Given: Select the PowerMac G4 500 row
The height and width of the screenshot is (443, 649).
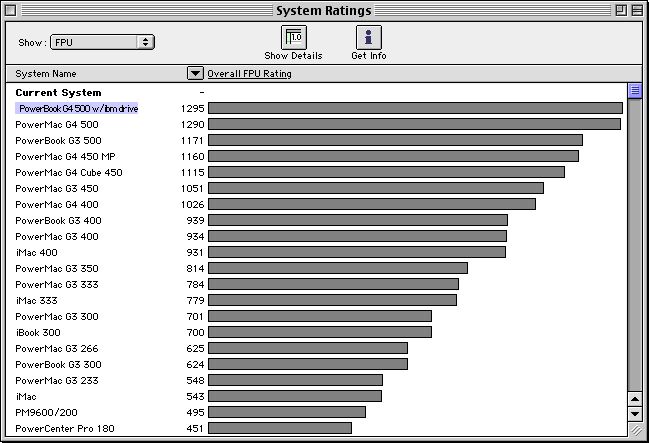Looking at the screenshot, I should tap(317, 125).
